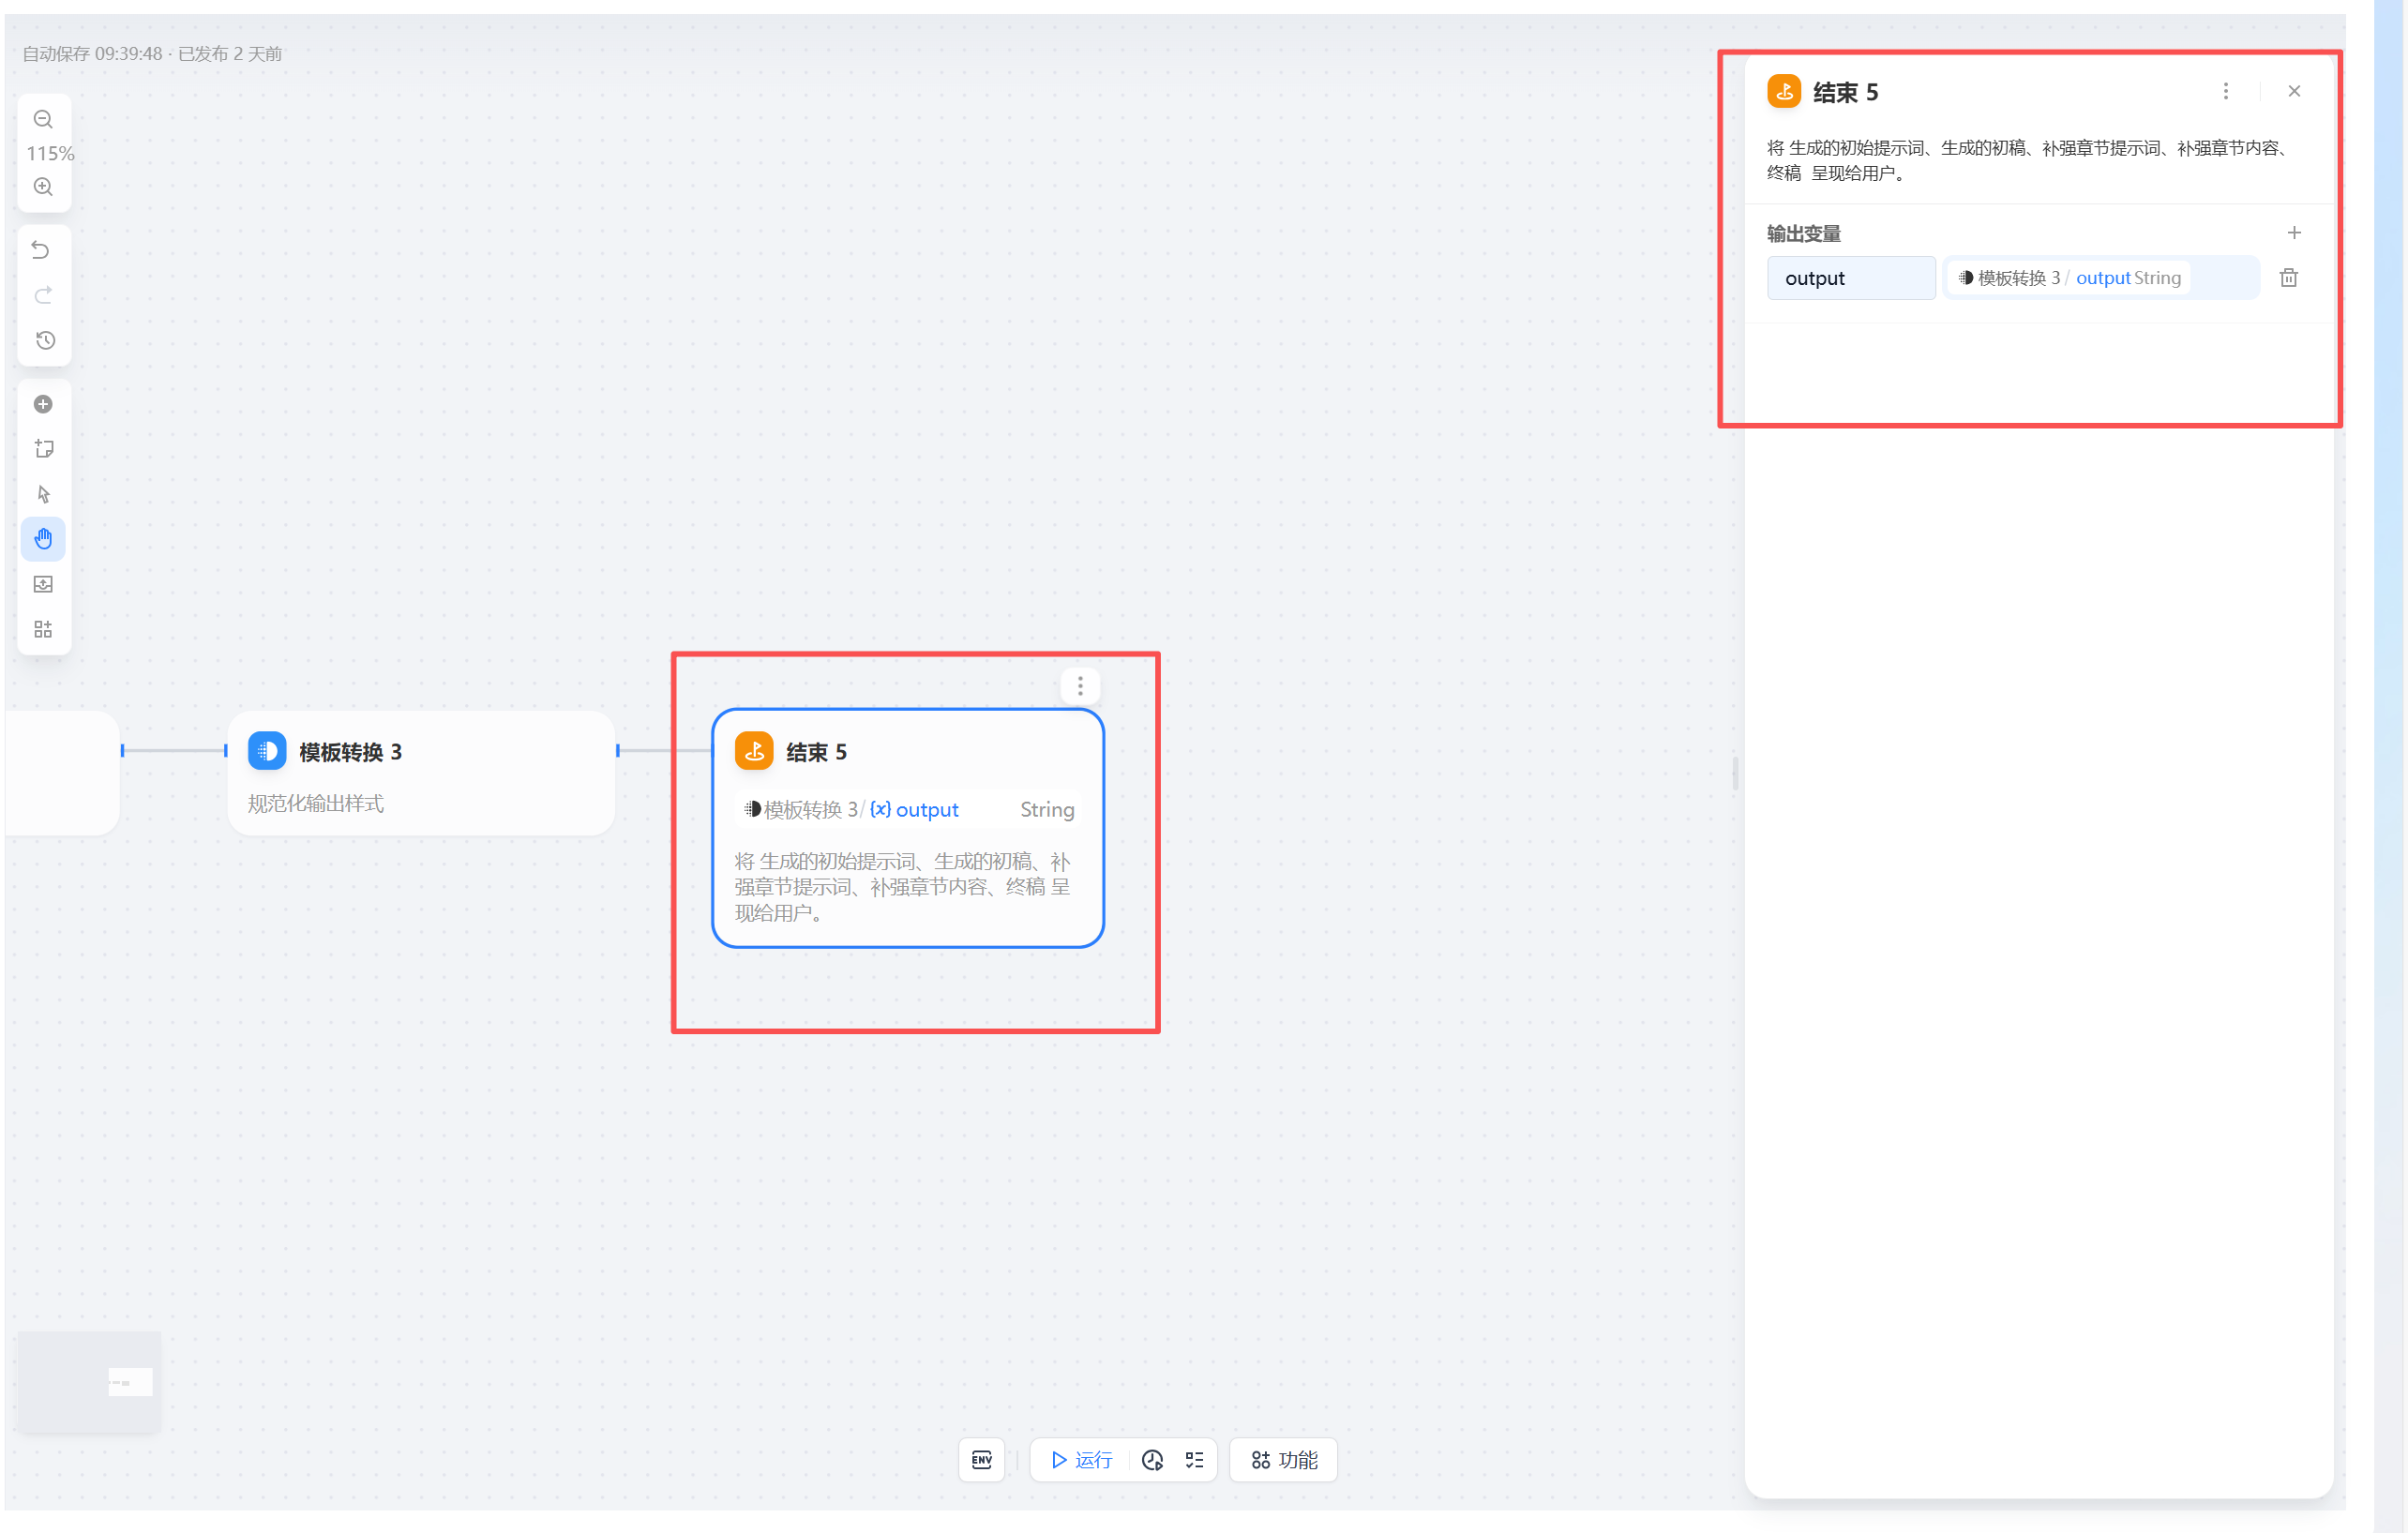
Task: View run history clock icon
Action: pyautogui.click(x=1152, y=1460)
